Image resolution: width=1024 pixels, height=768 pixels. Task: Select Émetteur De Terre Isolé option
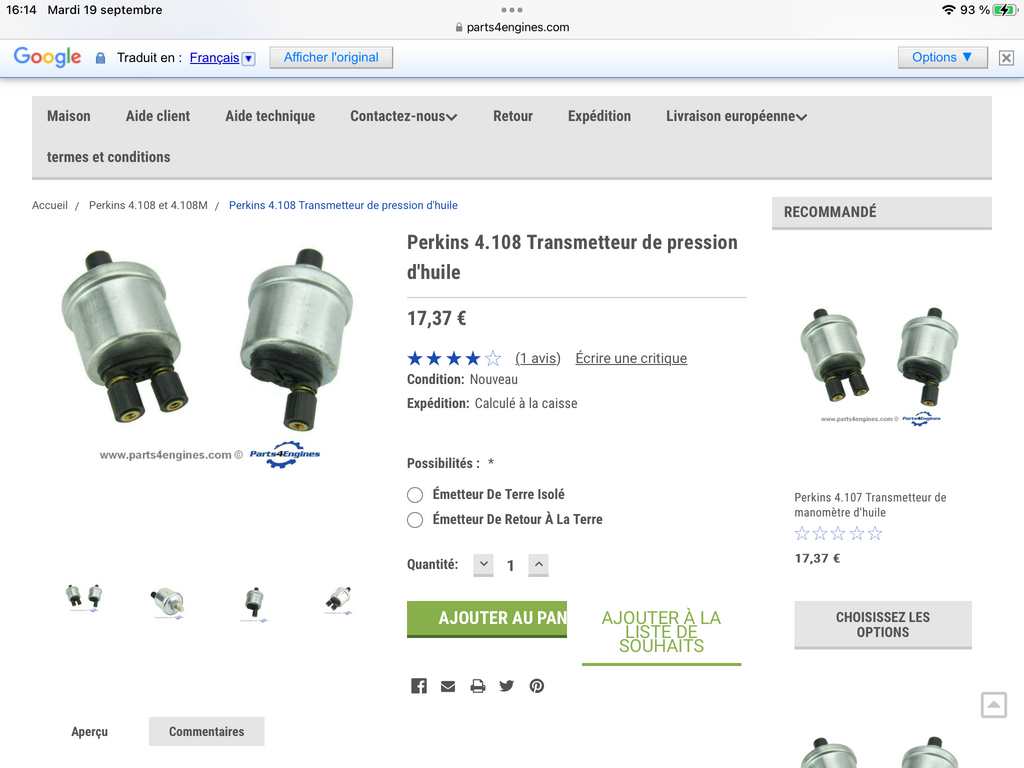(415, 495)
